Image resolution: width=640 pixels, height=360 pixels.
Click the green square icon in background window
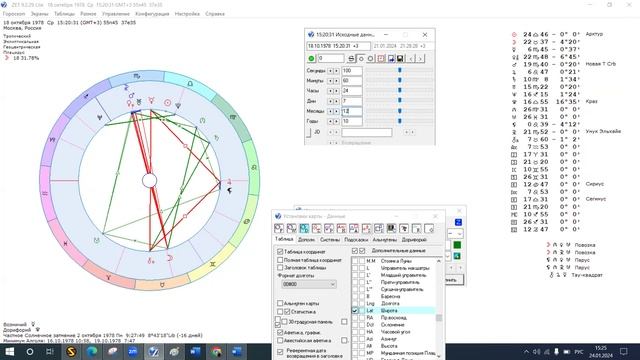457,245
